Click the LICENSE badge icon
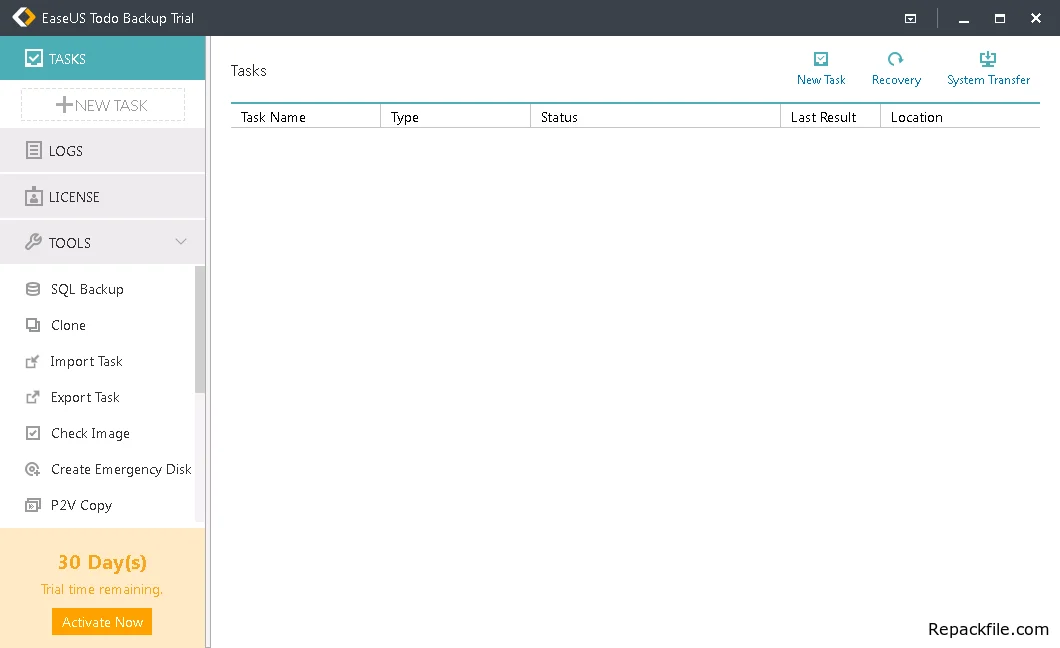1060x648 pixels. pyautogui.click(x=34, y=197)
